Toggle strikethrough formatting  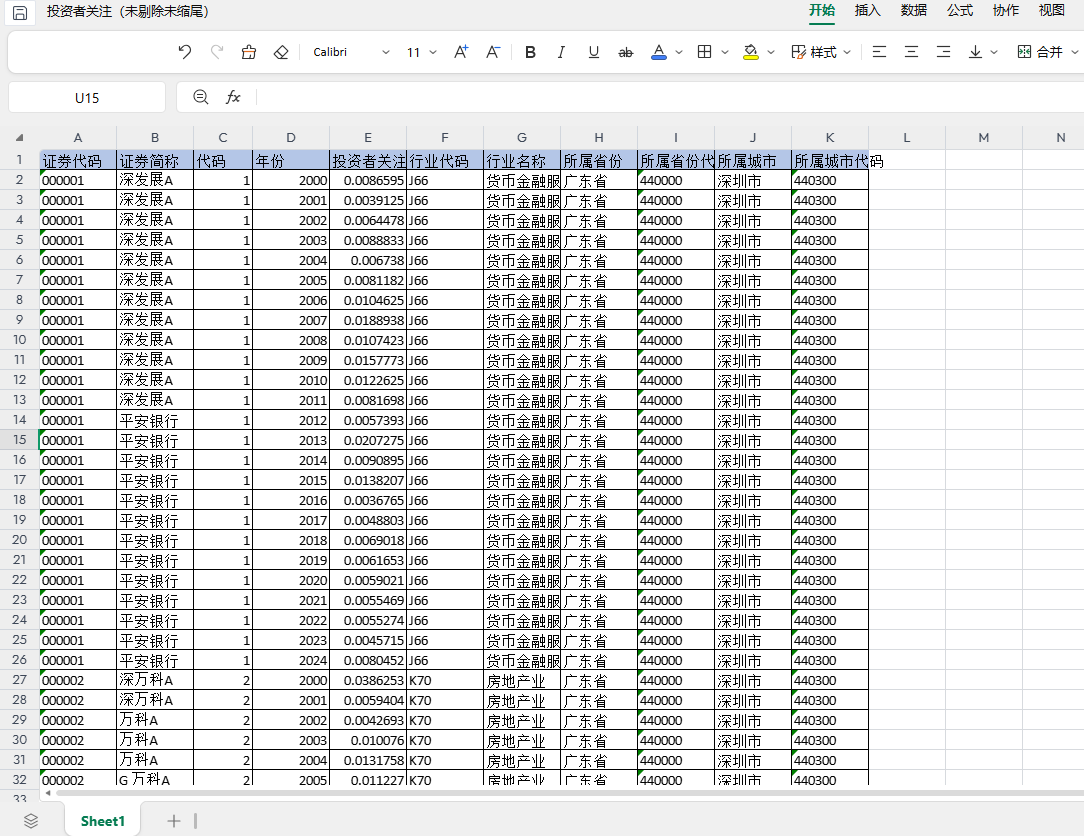click(x=626, y=52)
